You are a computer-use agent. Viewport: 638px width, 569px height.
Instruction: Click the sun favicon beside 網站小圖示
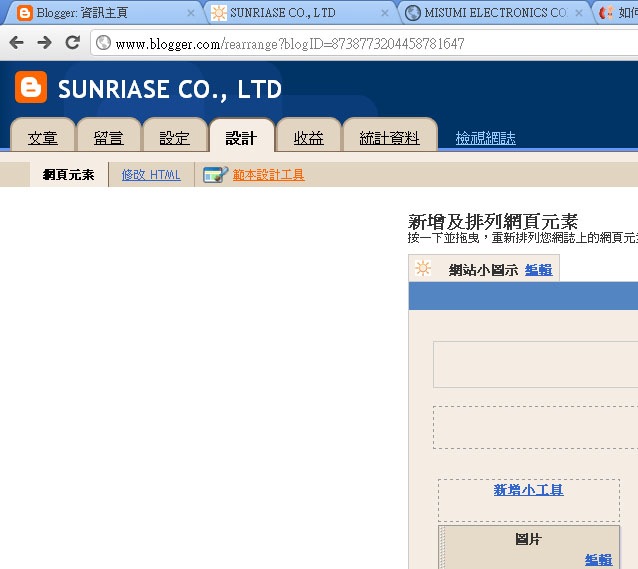423,268
